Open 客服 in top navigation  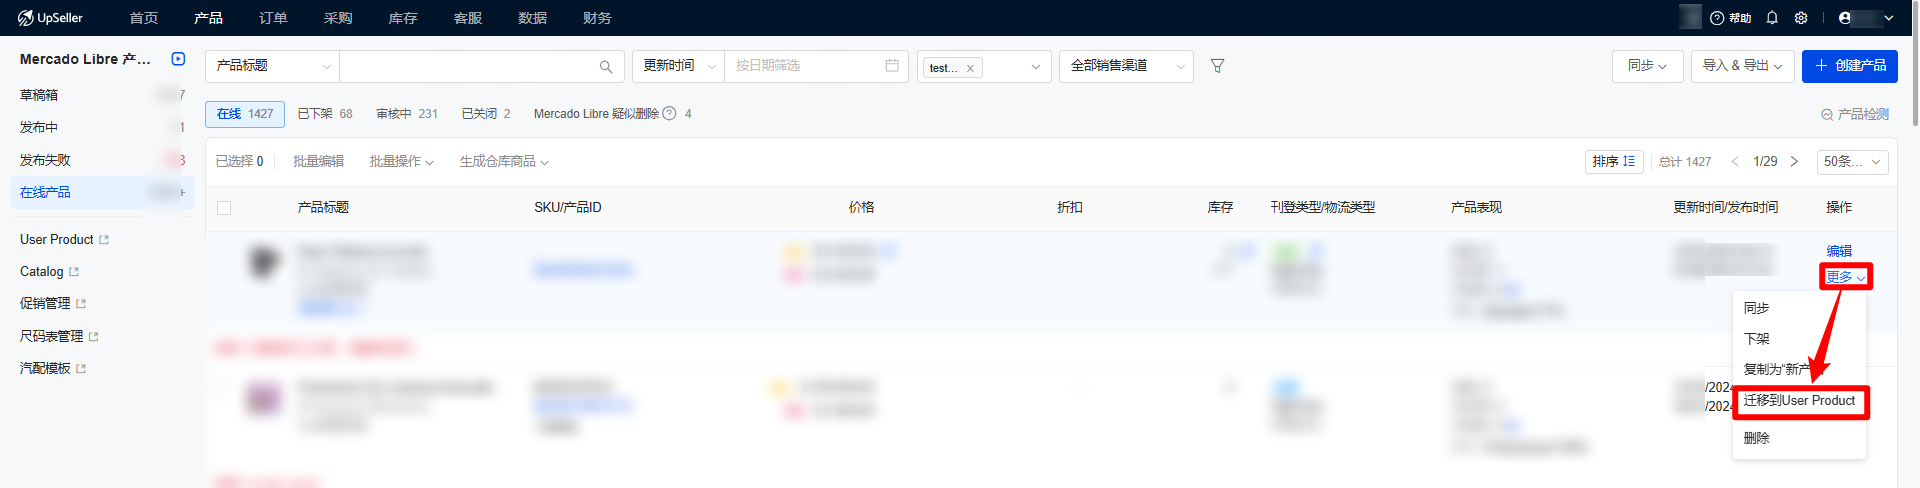(x=468, y=18)
